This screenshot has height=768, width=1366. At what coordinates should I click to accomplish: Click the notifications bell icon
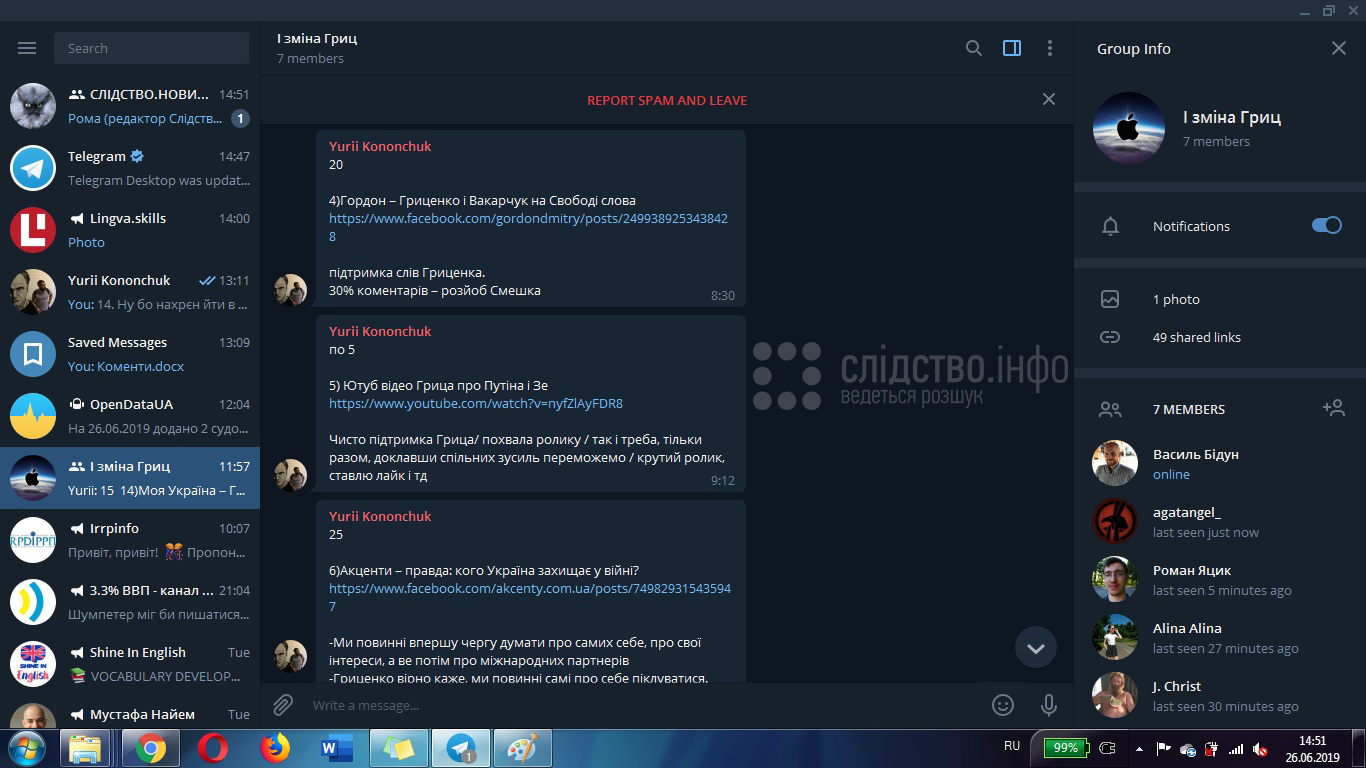tap(1110, 226)
